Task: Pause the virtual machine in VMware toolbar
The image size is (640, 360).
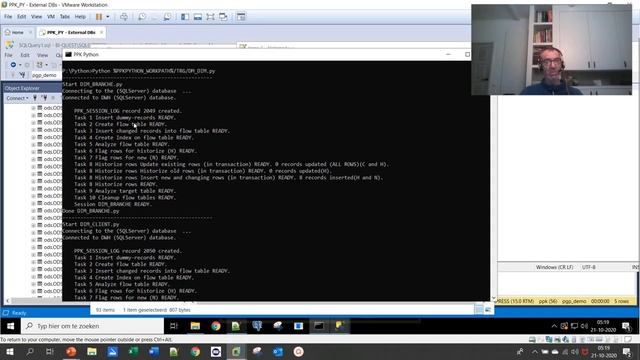Action: tap(99, 17)
